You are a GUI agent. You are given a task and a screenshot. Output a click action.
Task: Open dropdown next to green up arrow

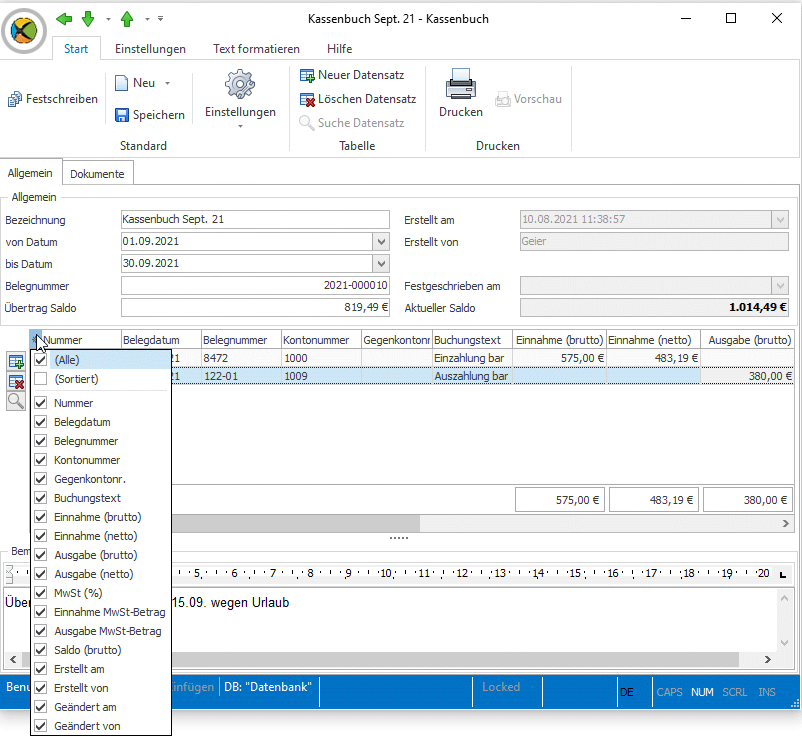147,19
